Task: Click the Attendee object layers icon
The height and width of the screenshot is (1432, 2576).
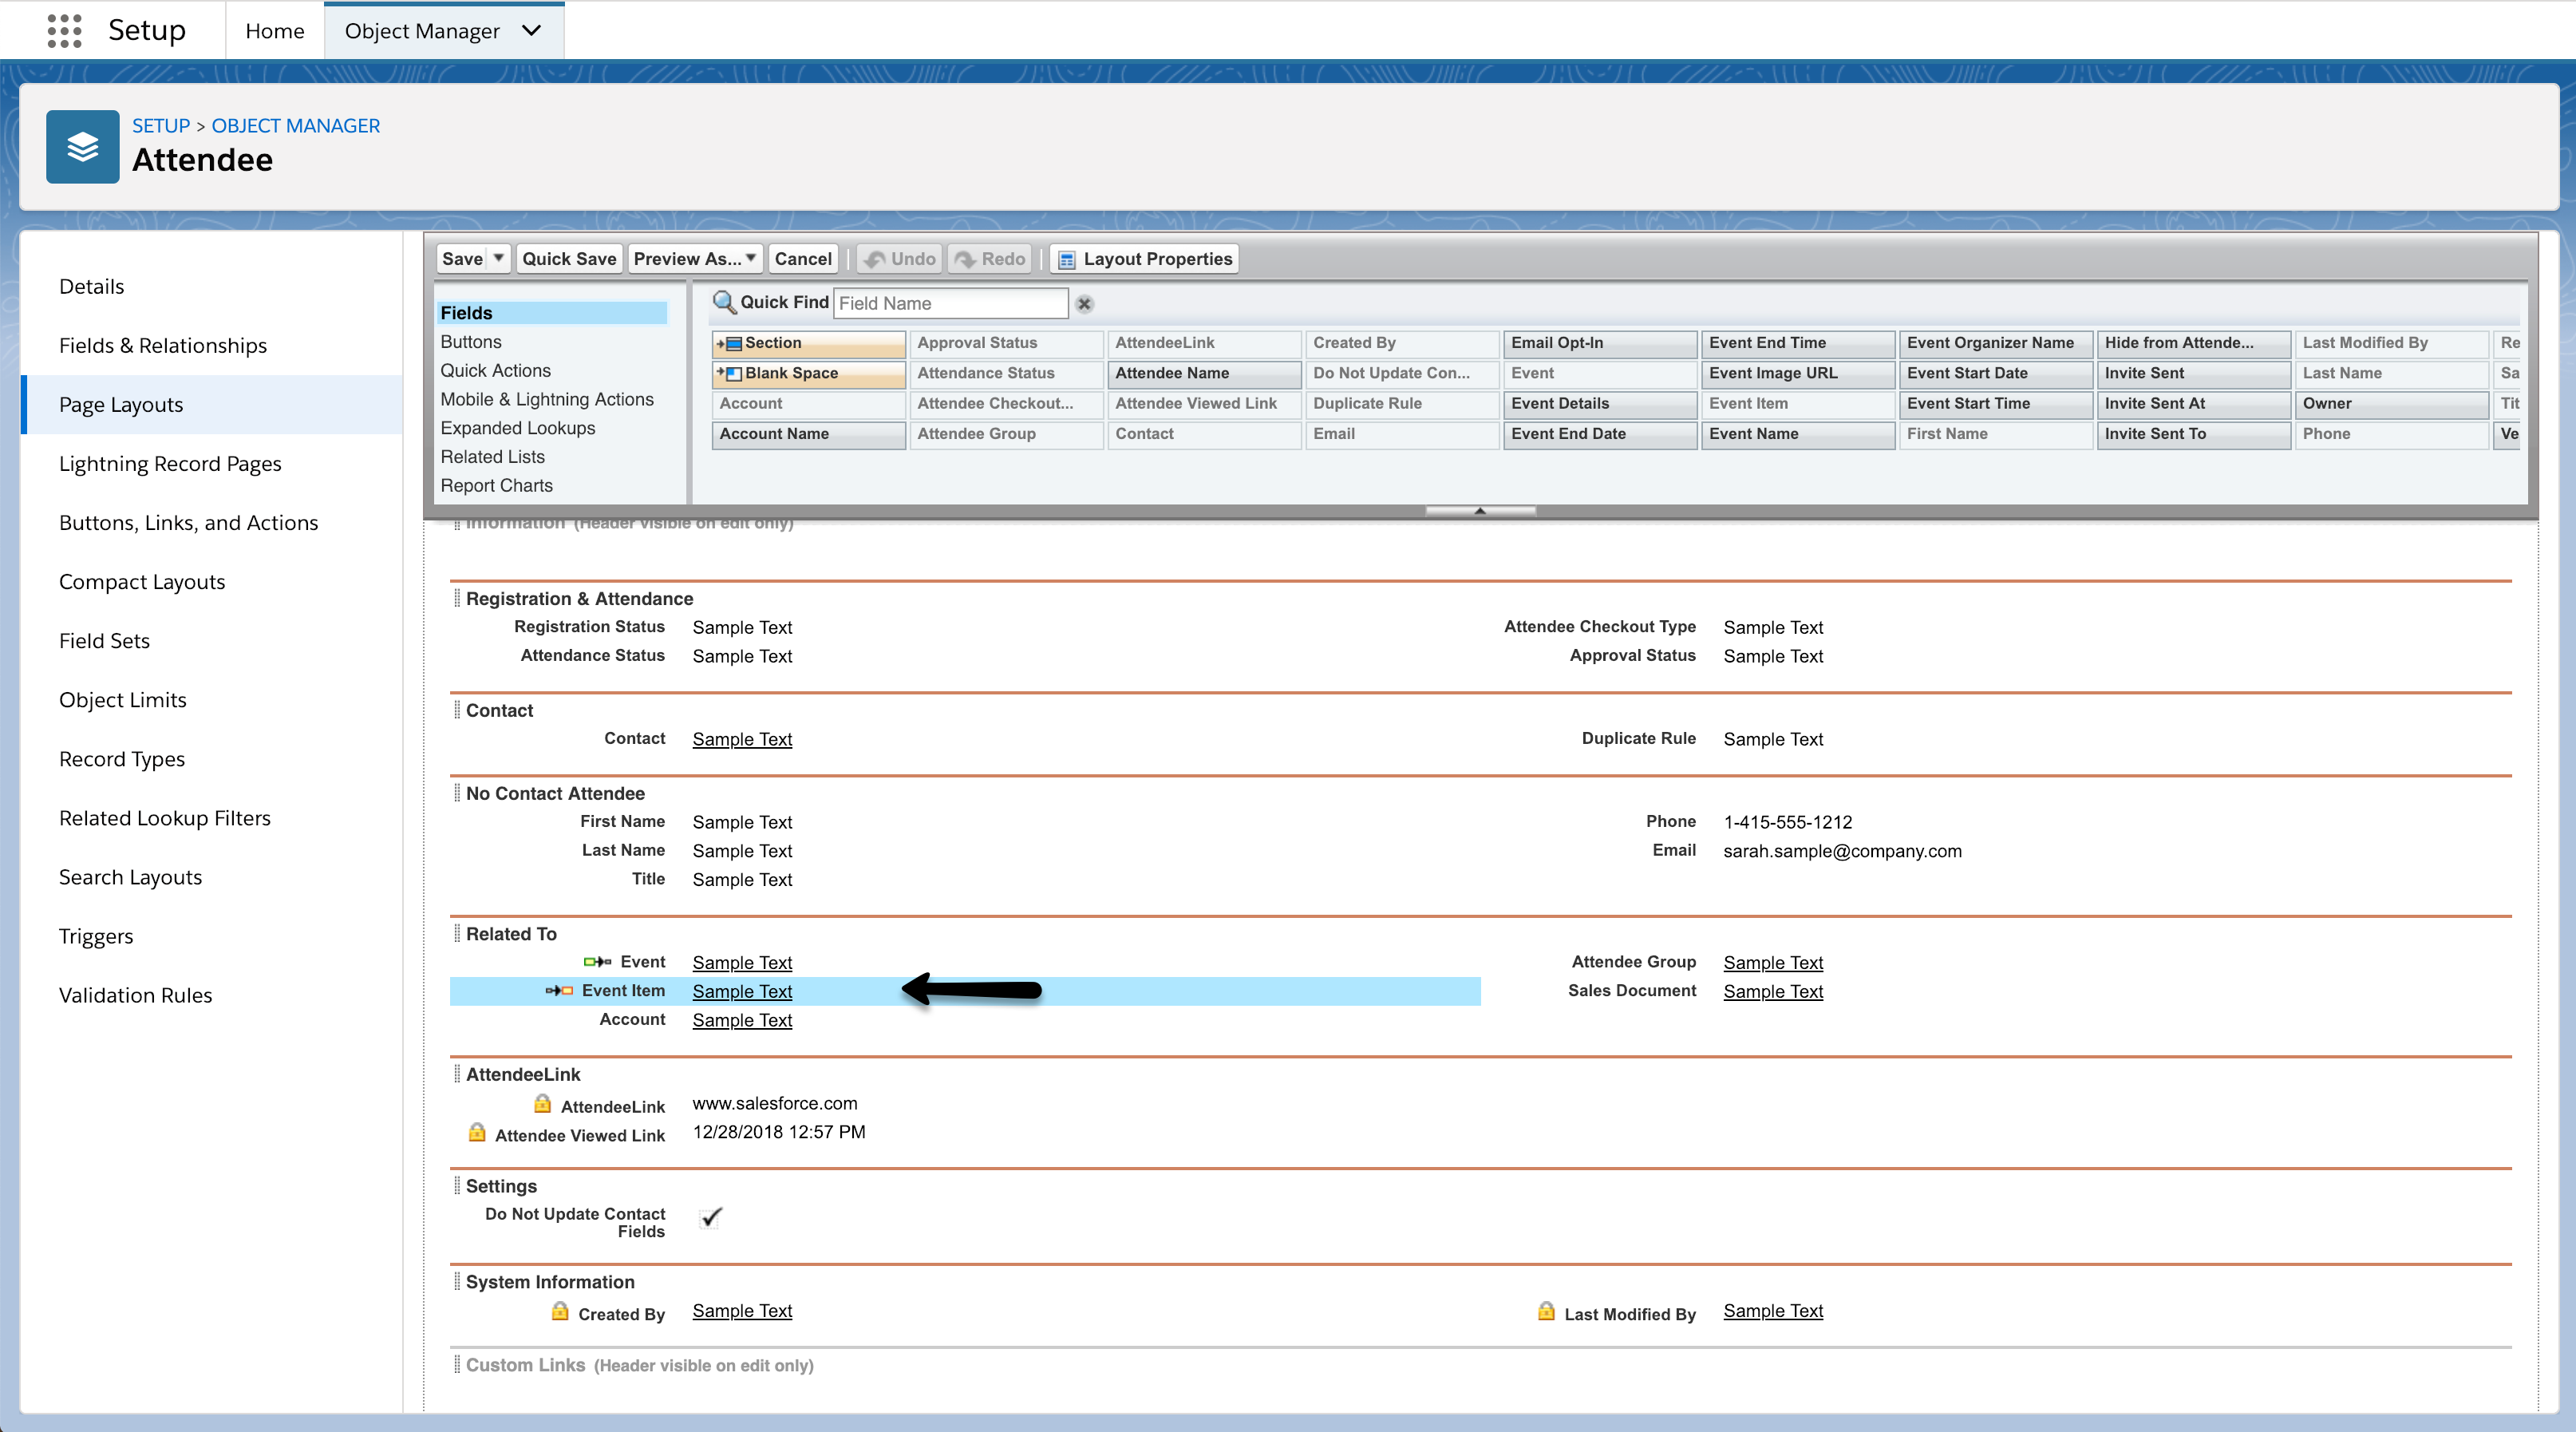Action: point(82,147)
